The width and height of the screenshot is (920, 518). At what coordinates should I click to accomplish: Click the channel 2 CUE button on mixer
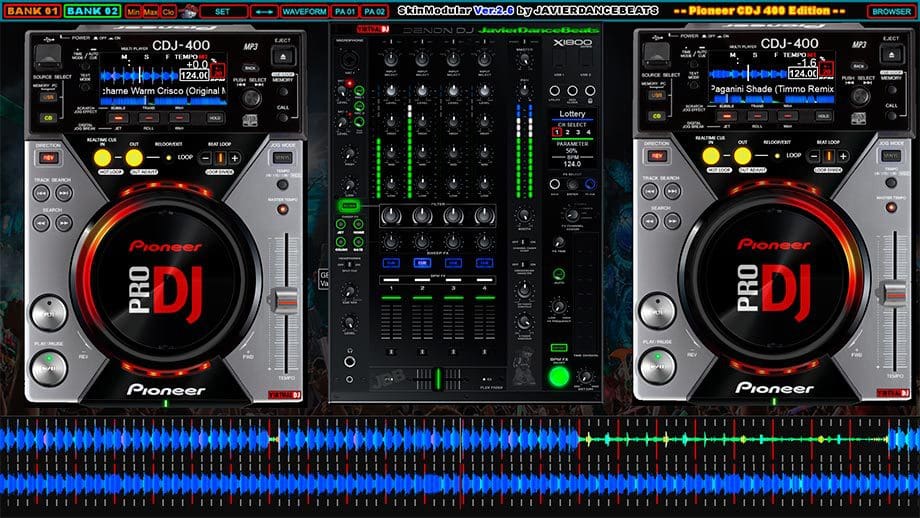[x=422, y=263]
